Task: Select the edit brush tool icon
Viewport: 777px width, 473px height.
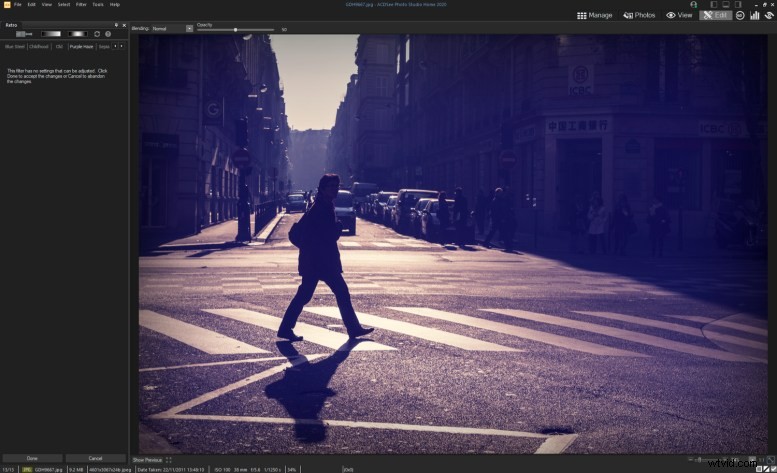Action: click(x=24, y=34)
